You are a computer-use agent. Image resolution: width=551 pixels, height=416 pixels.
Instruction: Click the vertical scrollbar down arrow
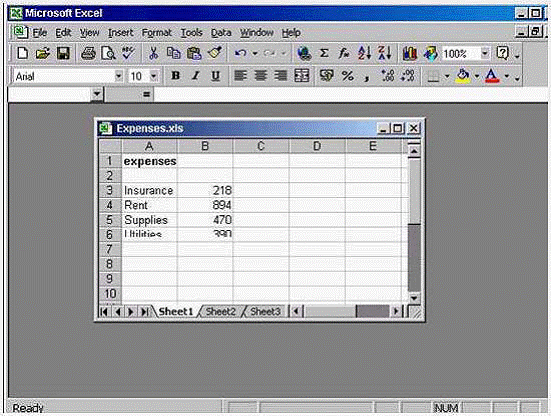click(x=414, y=299)
